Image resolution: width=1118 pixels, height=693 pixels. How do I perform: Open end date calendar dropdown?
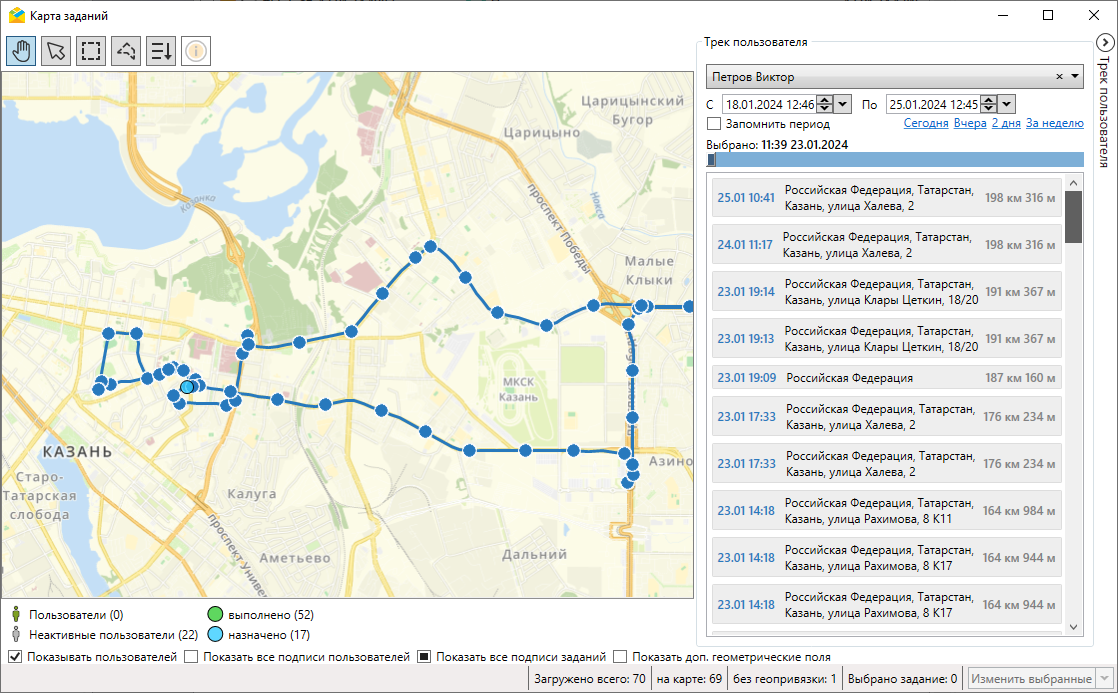coord(1007,104)
